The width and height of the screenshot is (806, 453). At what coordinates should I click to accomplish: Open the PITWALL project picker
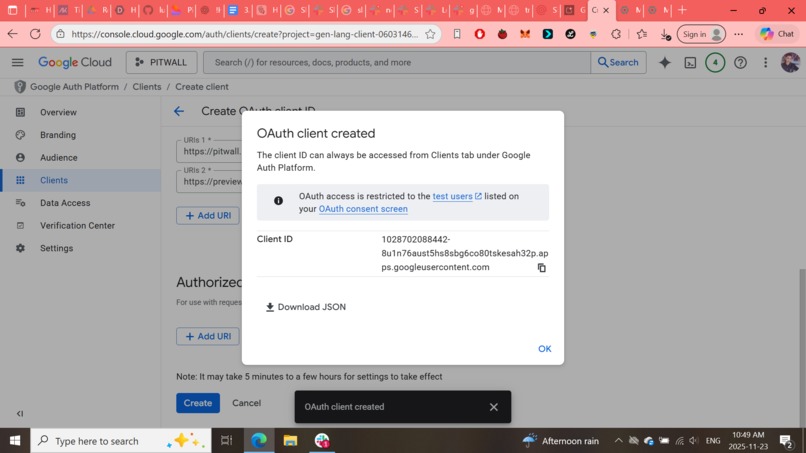[161, 62]
